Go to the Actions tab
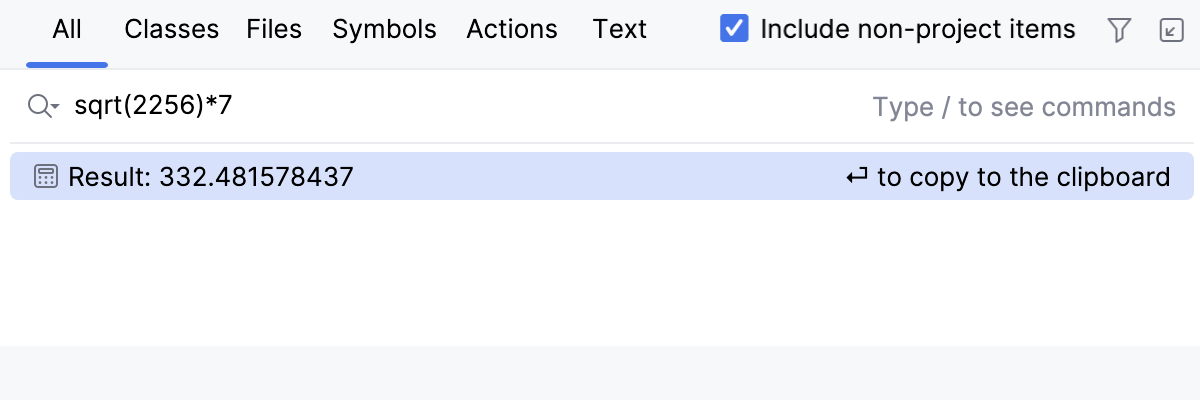Image resolution: width=1200 pixels, height=400 pixels. [x=511, y=29]
